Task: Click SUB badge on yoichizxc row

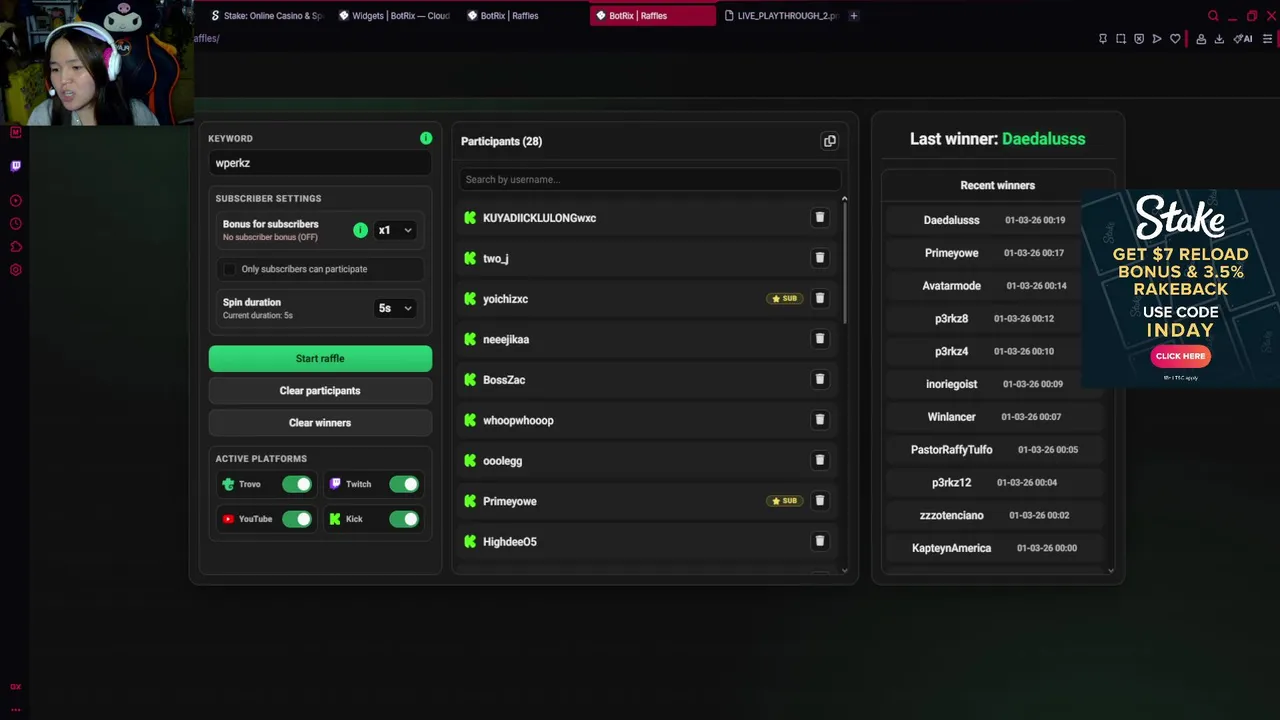Action: coord(784,299)
